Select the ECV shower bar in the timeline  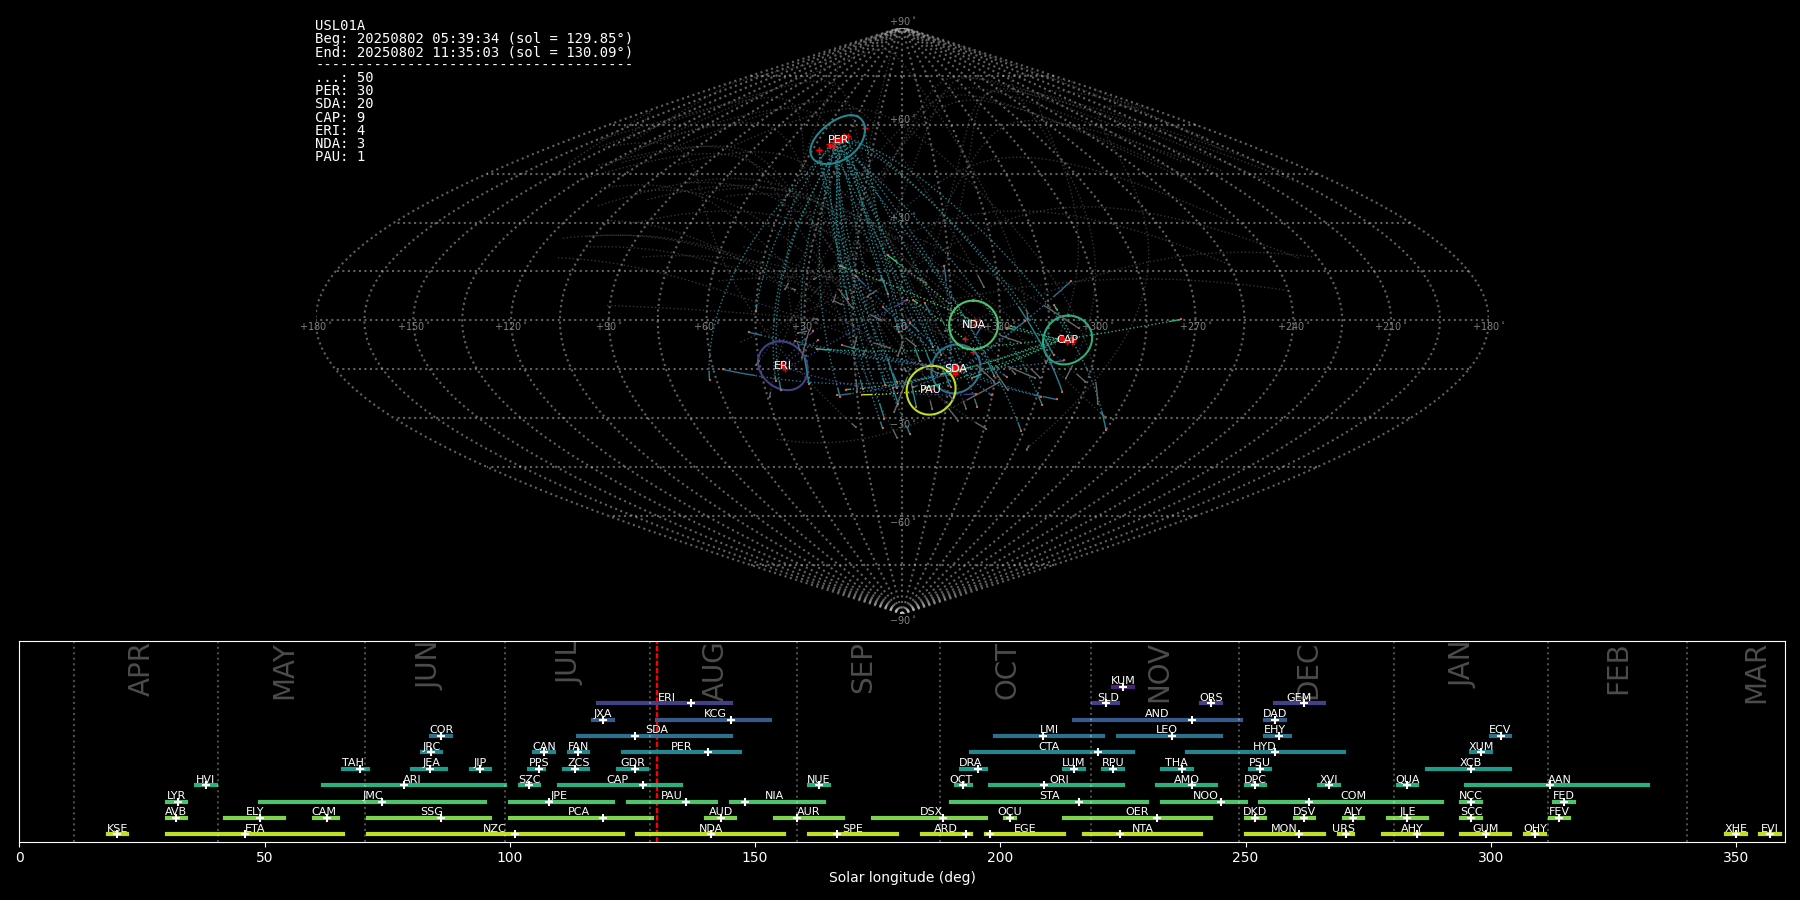(1500, 736)
